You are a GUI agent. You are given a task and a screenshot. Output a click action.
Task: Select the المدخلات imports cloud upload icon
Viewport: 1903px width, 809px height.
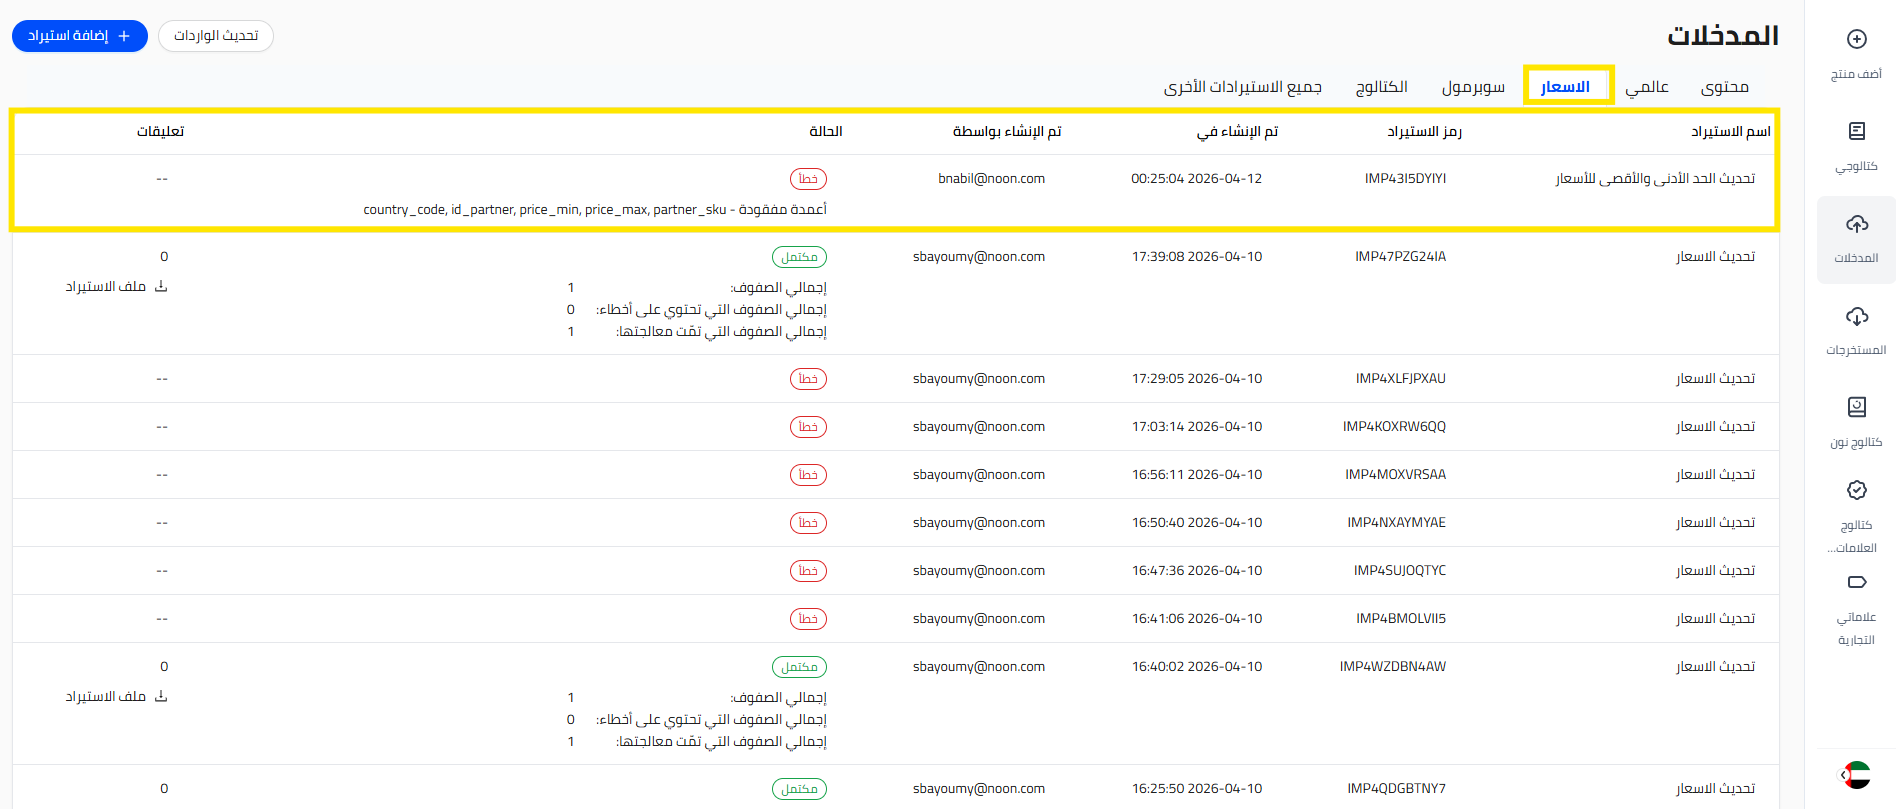1856,224
